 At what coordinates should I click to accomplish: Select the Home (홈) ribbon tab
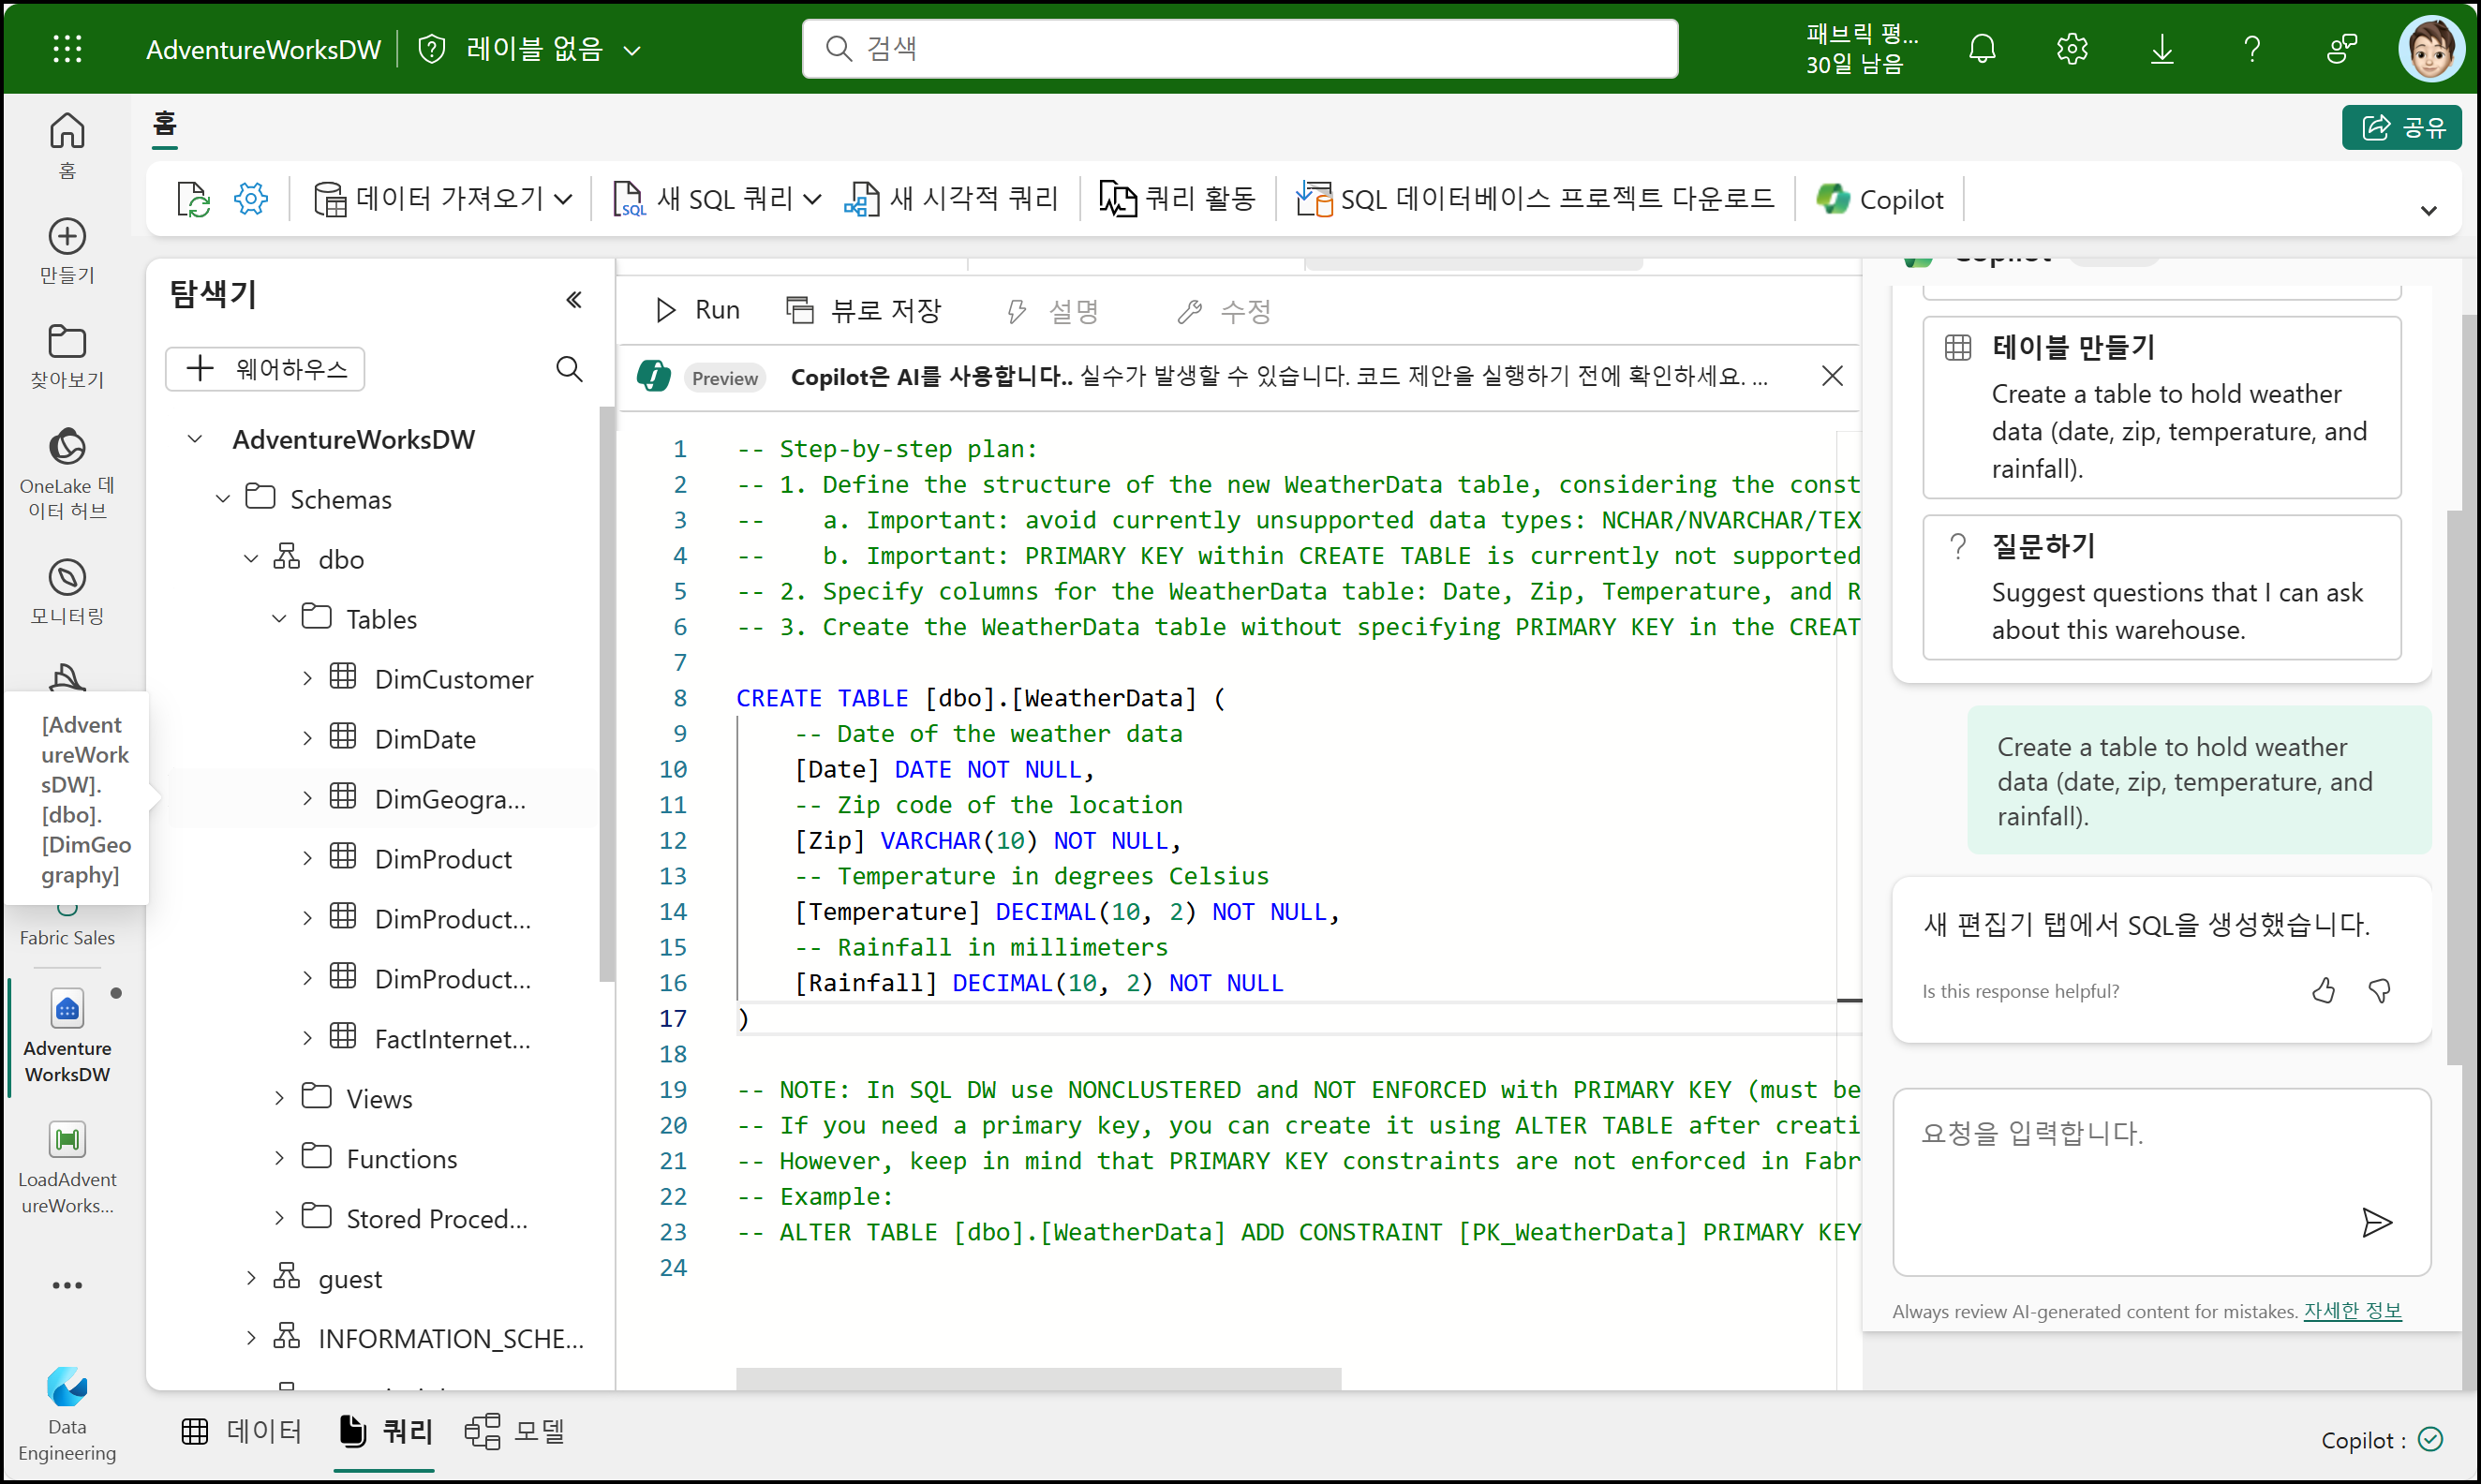point(165,125)
